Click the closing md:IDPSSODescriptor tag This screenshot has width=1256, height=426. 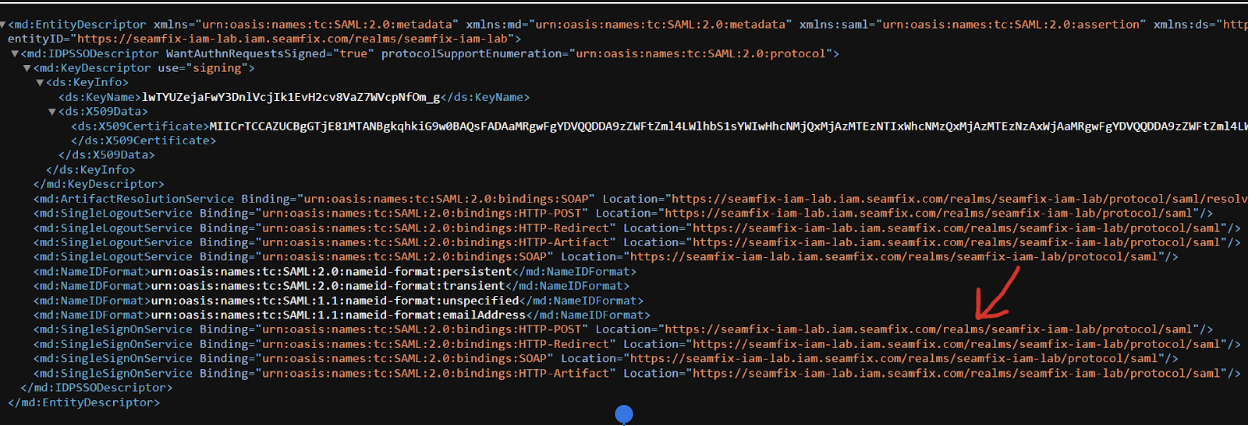click(97, 387)
